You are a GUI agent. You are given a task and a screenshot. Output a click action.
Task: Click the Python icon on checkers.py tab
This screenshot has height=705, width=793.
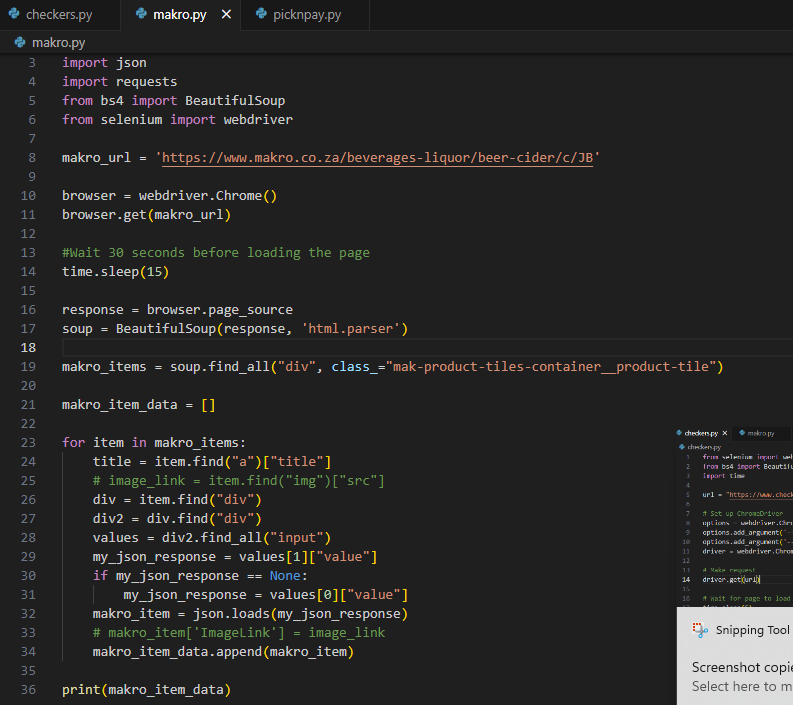pyautogui.click(x=14, y=14)
